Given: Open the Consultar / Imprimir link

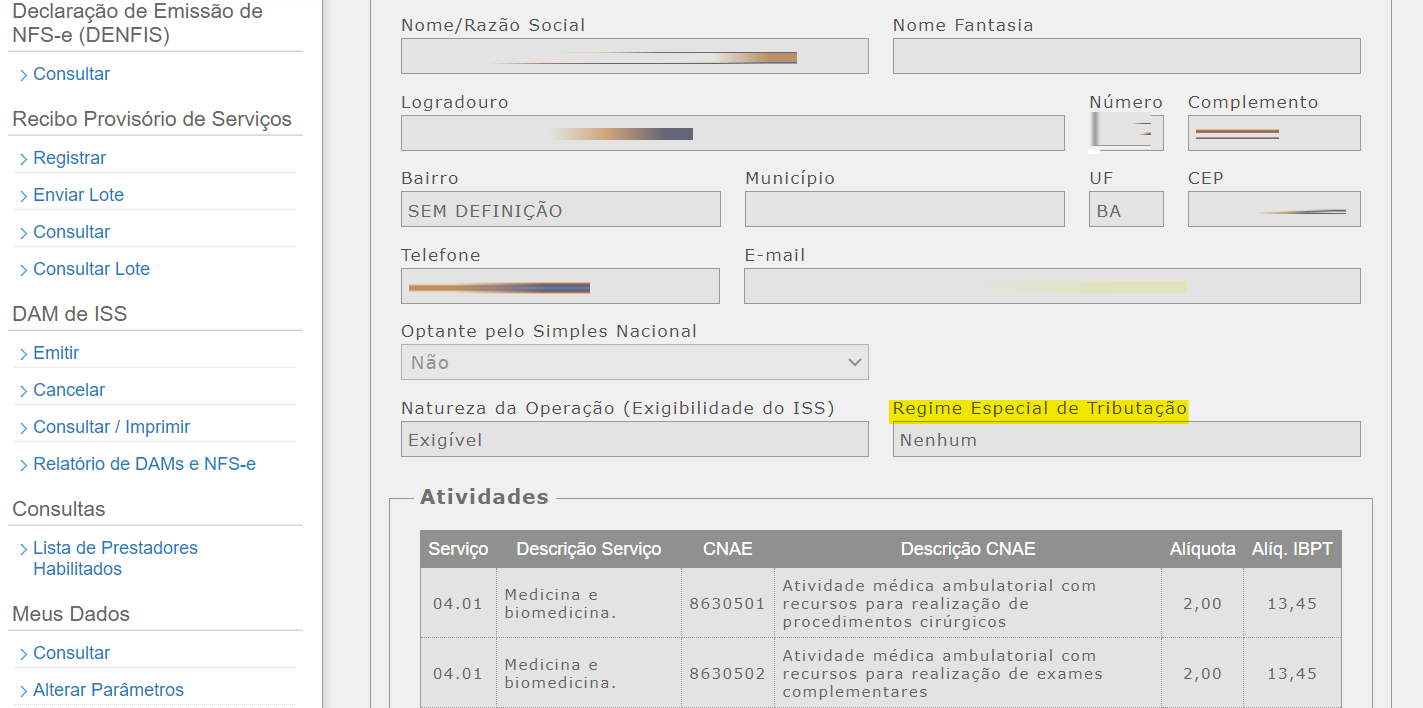Looking at the screenshot, I should pyautogui.click(x=111, y=427).
